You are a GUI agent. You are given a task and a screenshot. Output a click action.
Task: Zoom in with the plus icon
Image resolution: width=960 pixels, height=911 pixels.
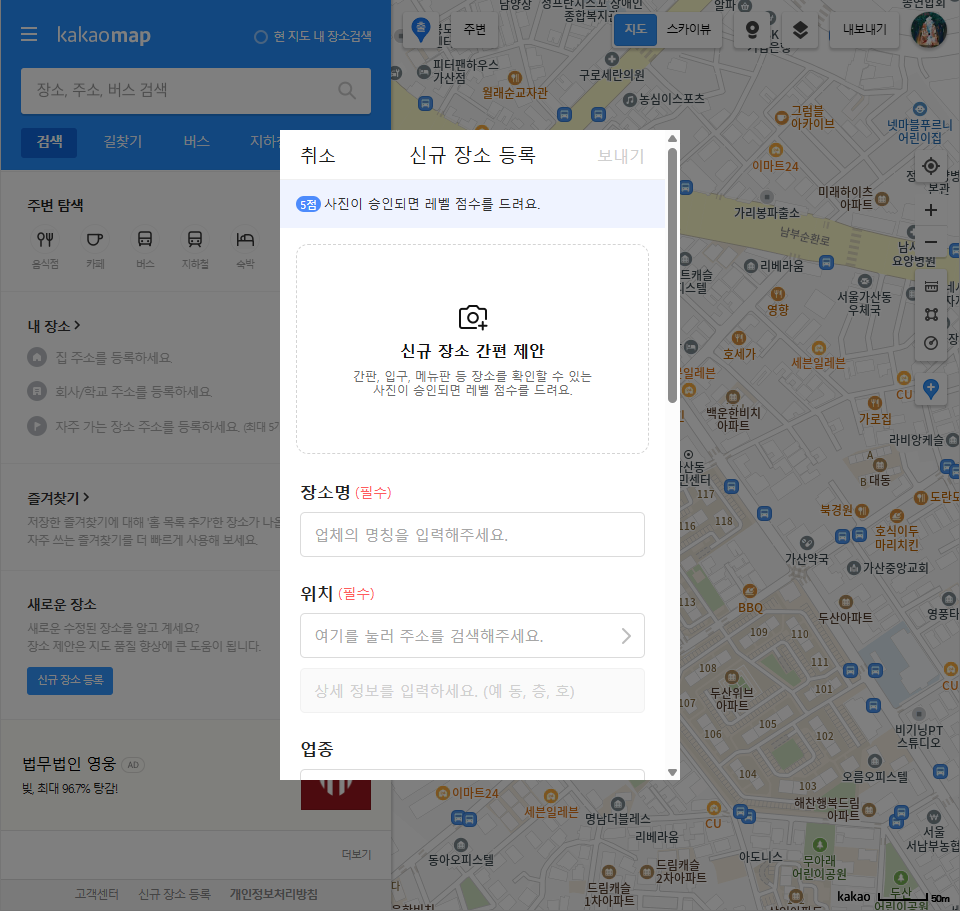[x=931, y=210]
